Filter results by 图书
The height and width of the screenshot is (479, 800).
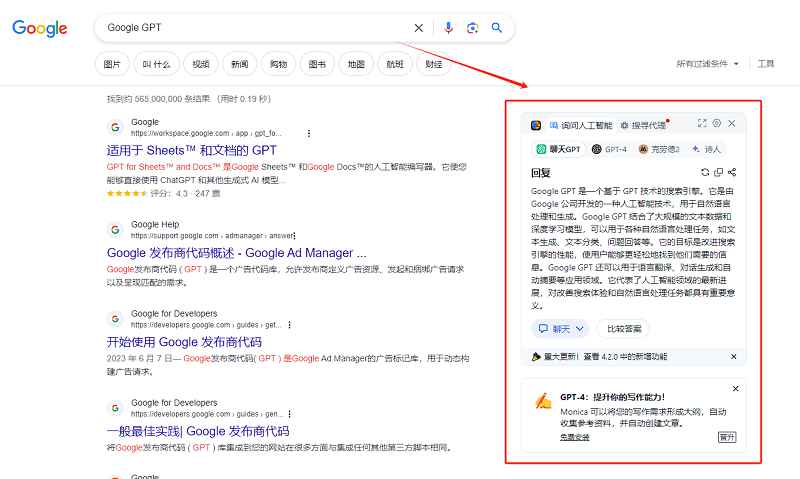(317, 64)
